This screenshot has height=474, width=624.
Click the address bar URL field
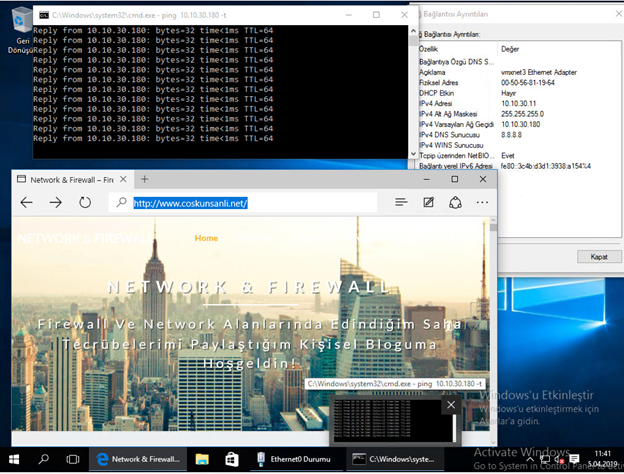243,203
